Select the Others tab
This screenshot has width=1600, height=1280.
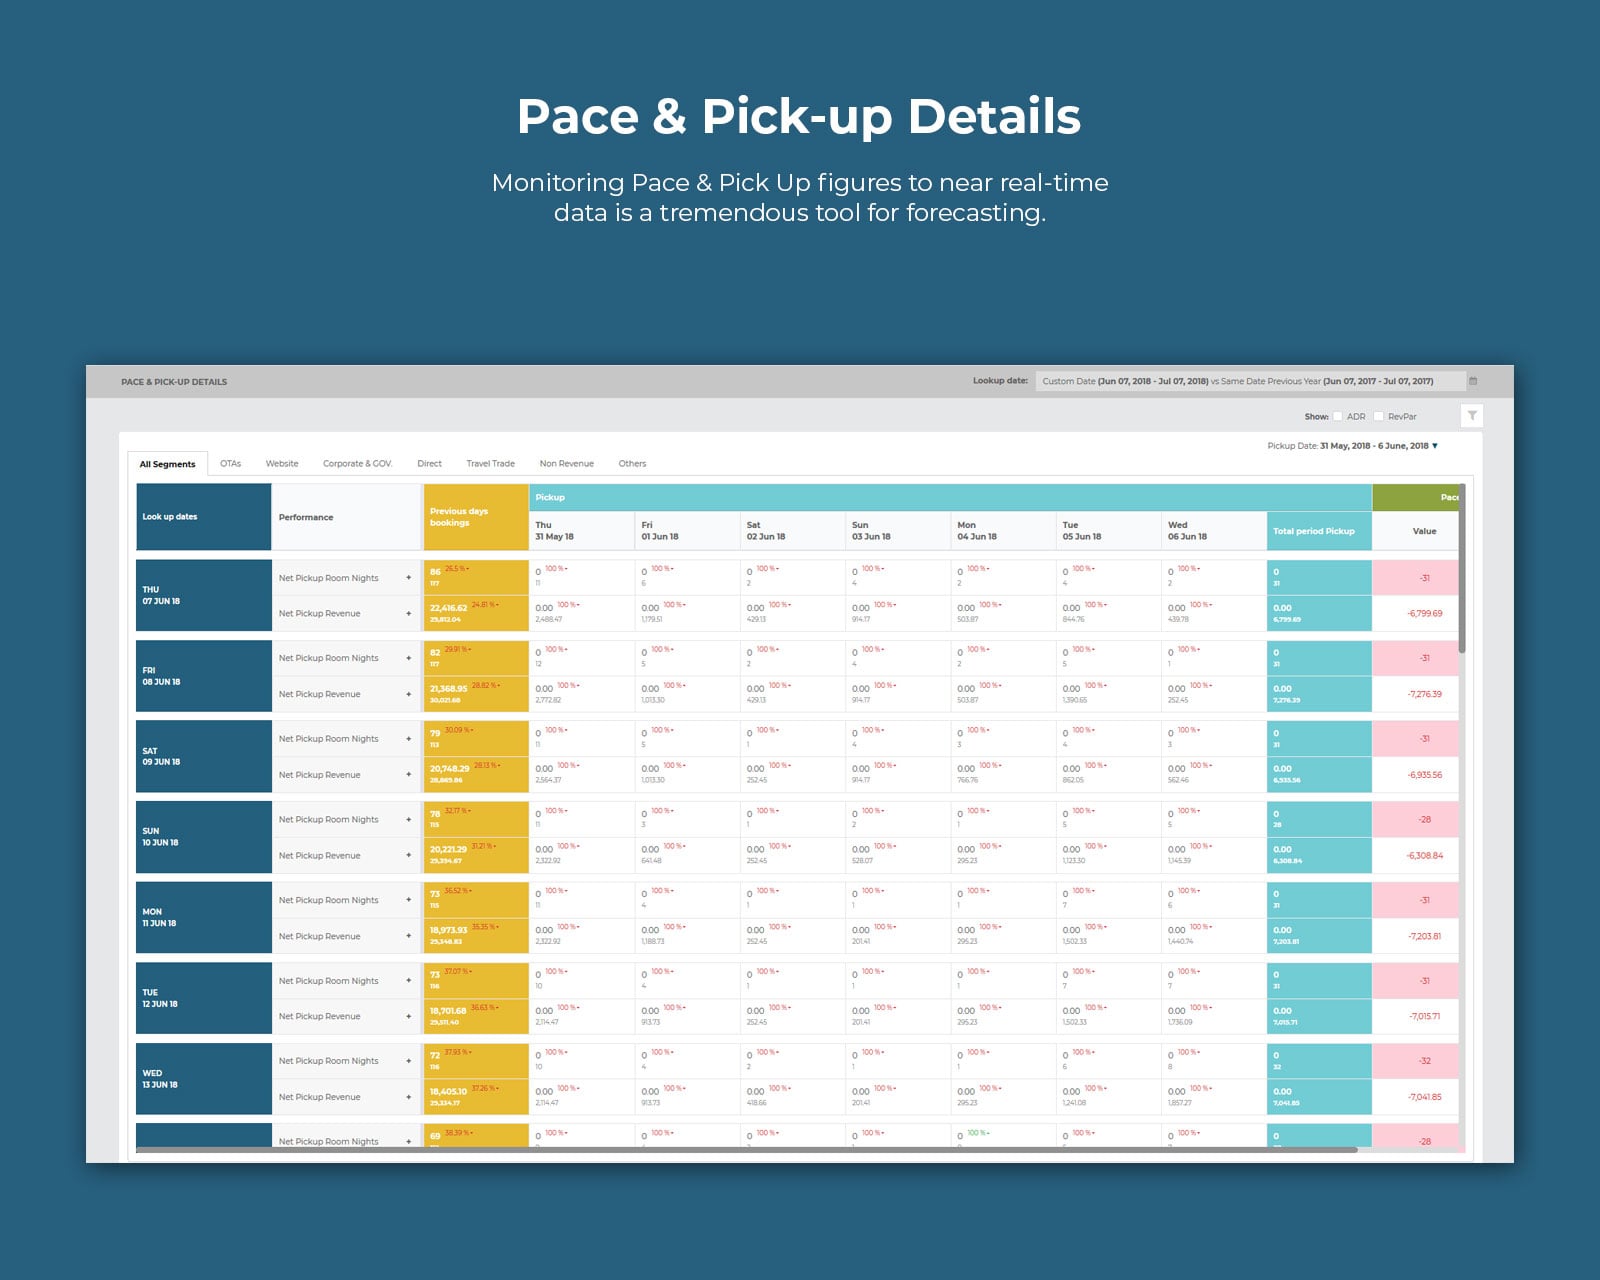[x=632, y=463]
